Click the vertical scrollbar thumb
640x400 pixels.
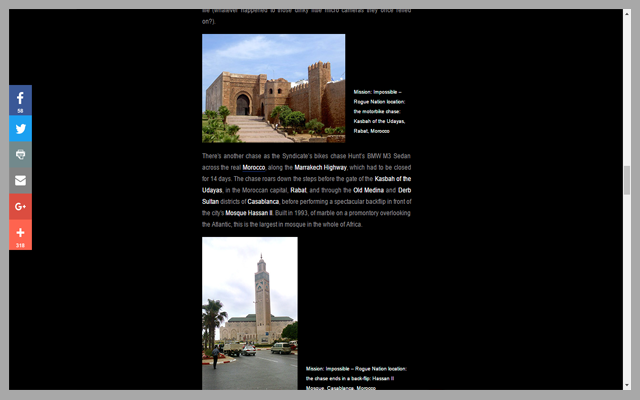coord(627,179)
